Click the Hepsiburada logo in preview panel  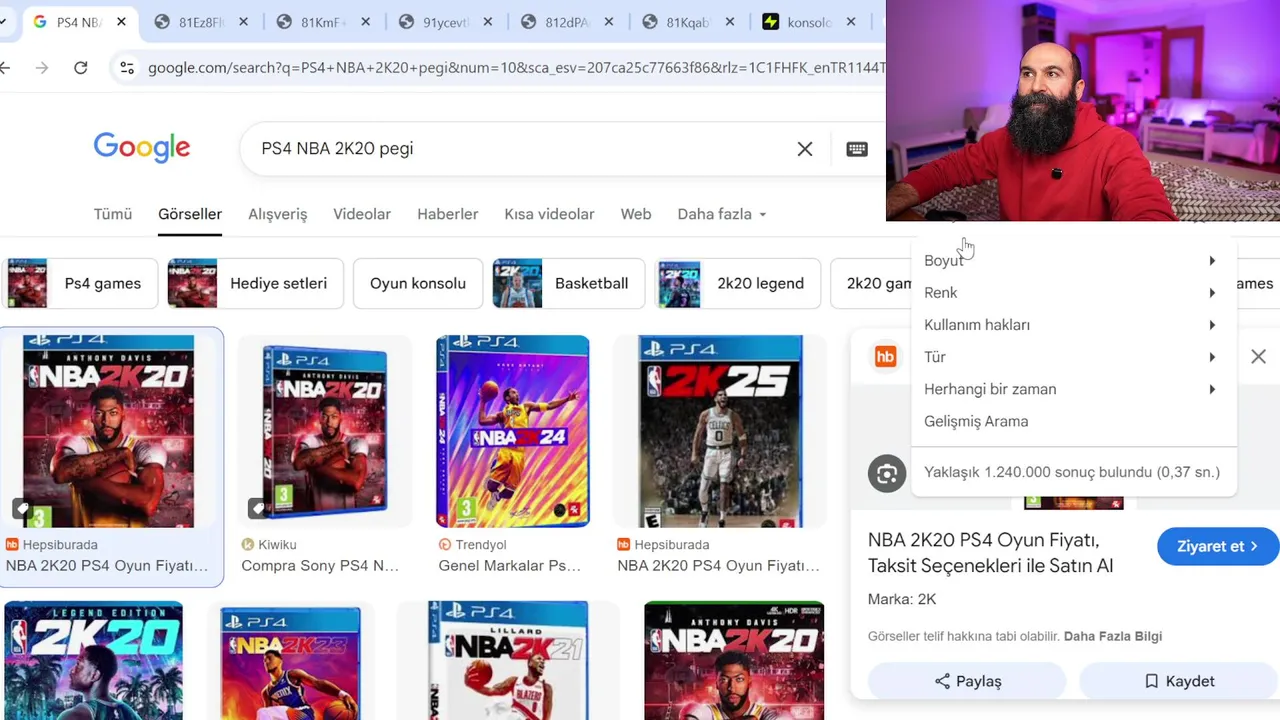point(886,357)
